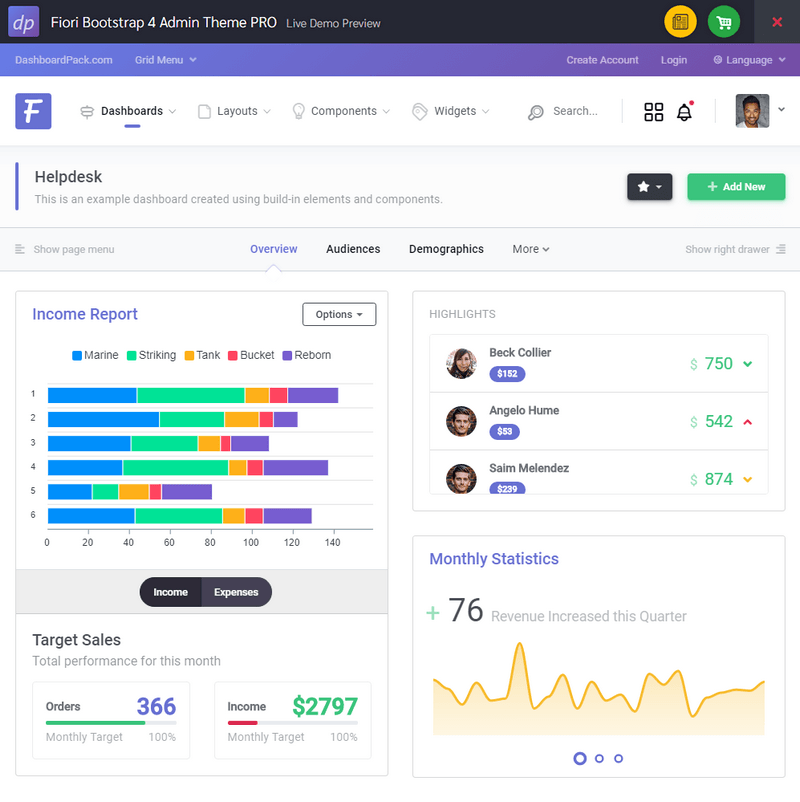The width and height of the screenshot is (800, 802).
Task: Open the green shopping cart button
Action: click(x=724, y=22)
